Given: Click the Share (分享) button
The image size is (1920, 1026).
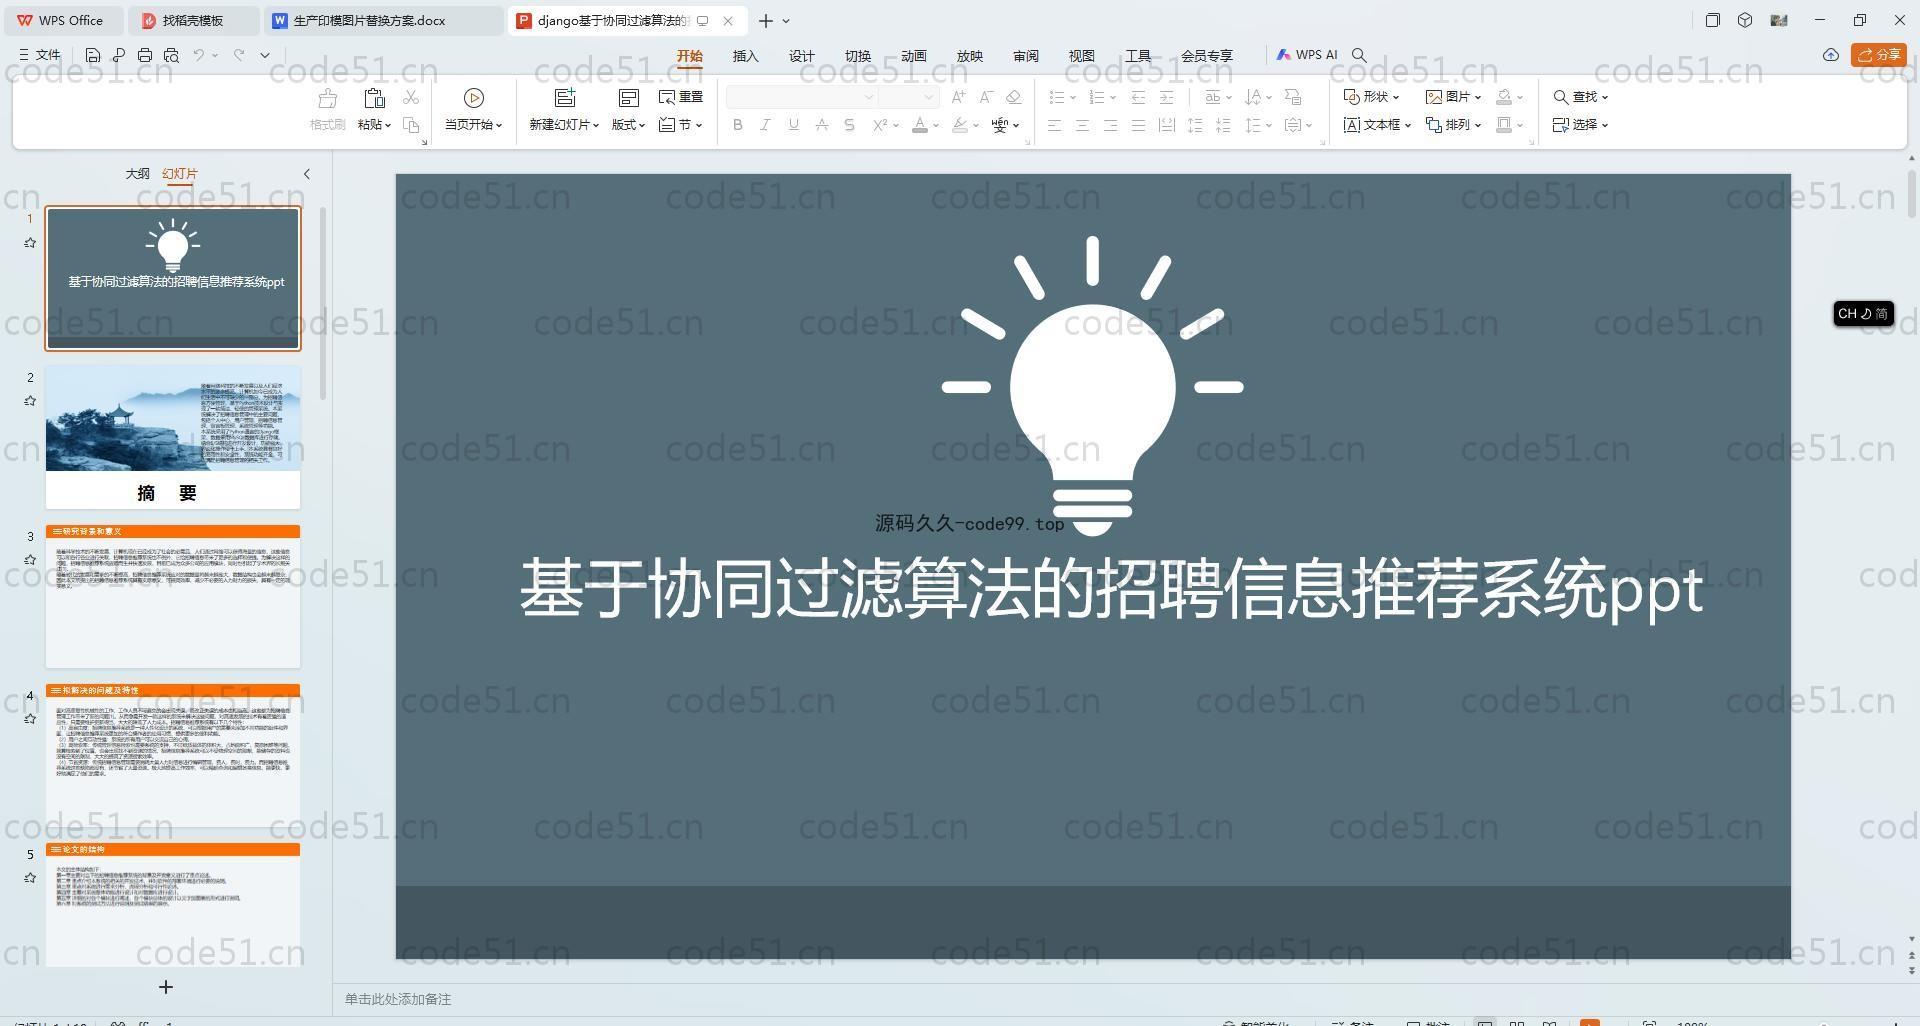Looking at the screenshot, I should [1879, 55].
